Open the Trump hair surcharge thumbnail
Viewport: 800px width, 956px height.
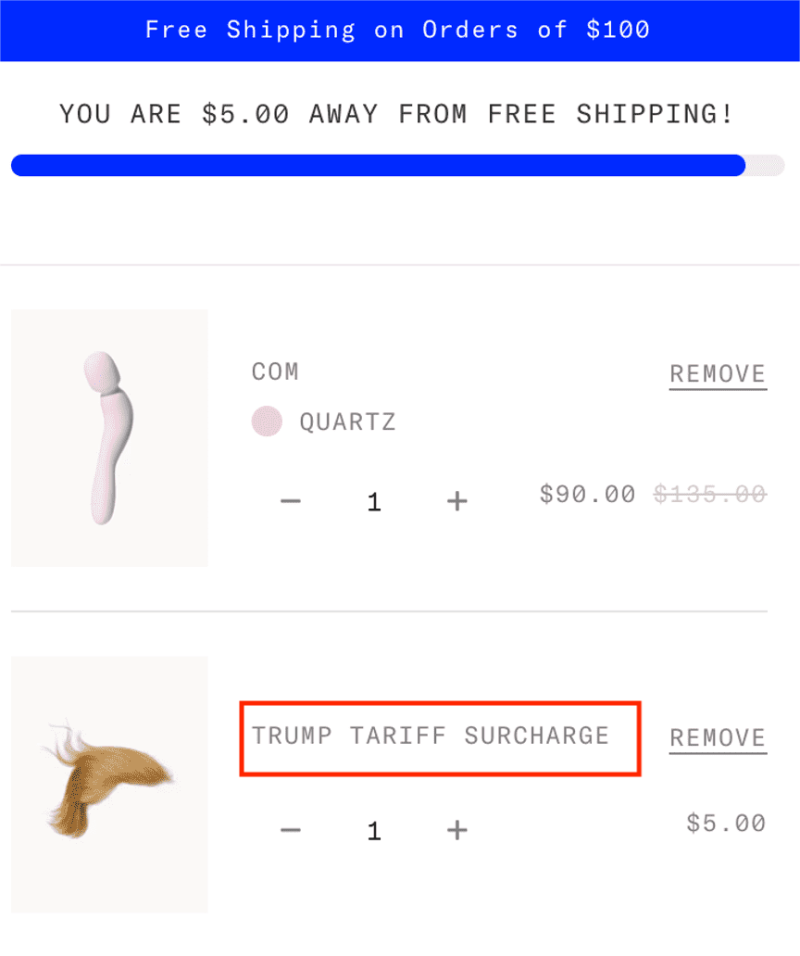point(109,784)
